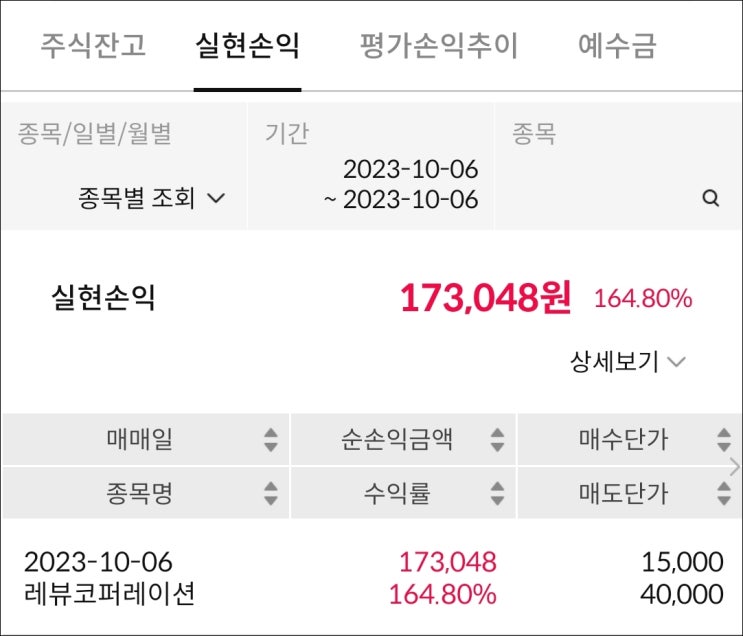This screenshot has height=636, width=743.
Task: Click the 종목 search input field
Action: pos(600,198)
